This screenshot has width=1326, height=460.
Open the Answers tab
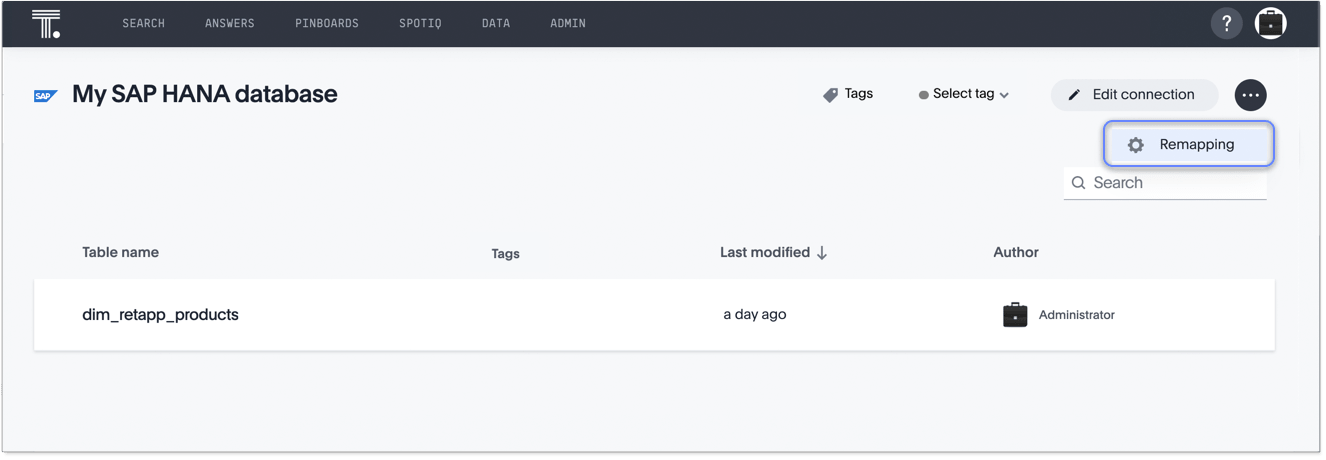(x=229, y=23)
